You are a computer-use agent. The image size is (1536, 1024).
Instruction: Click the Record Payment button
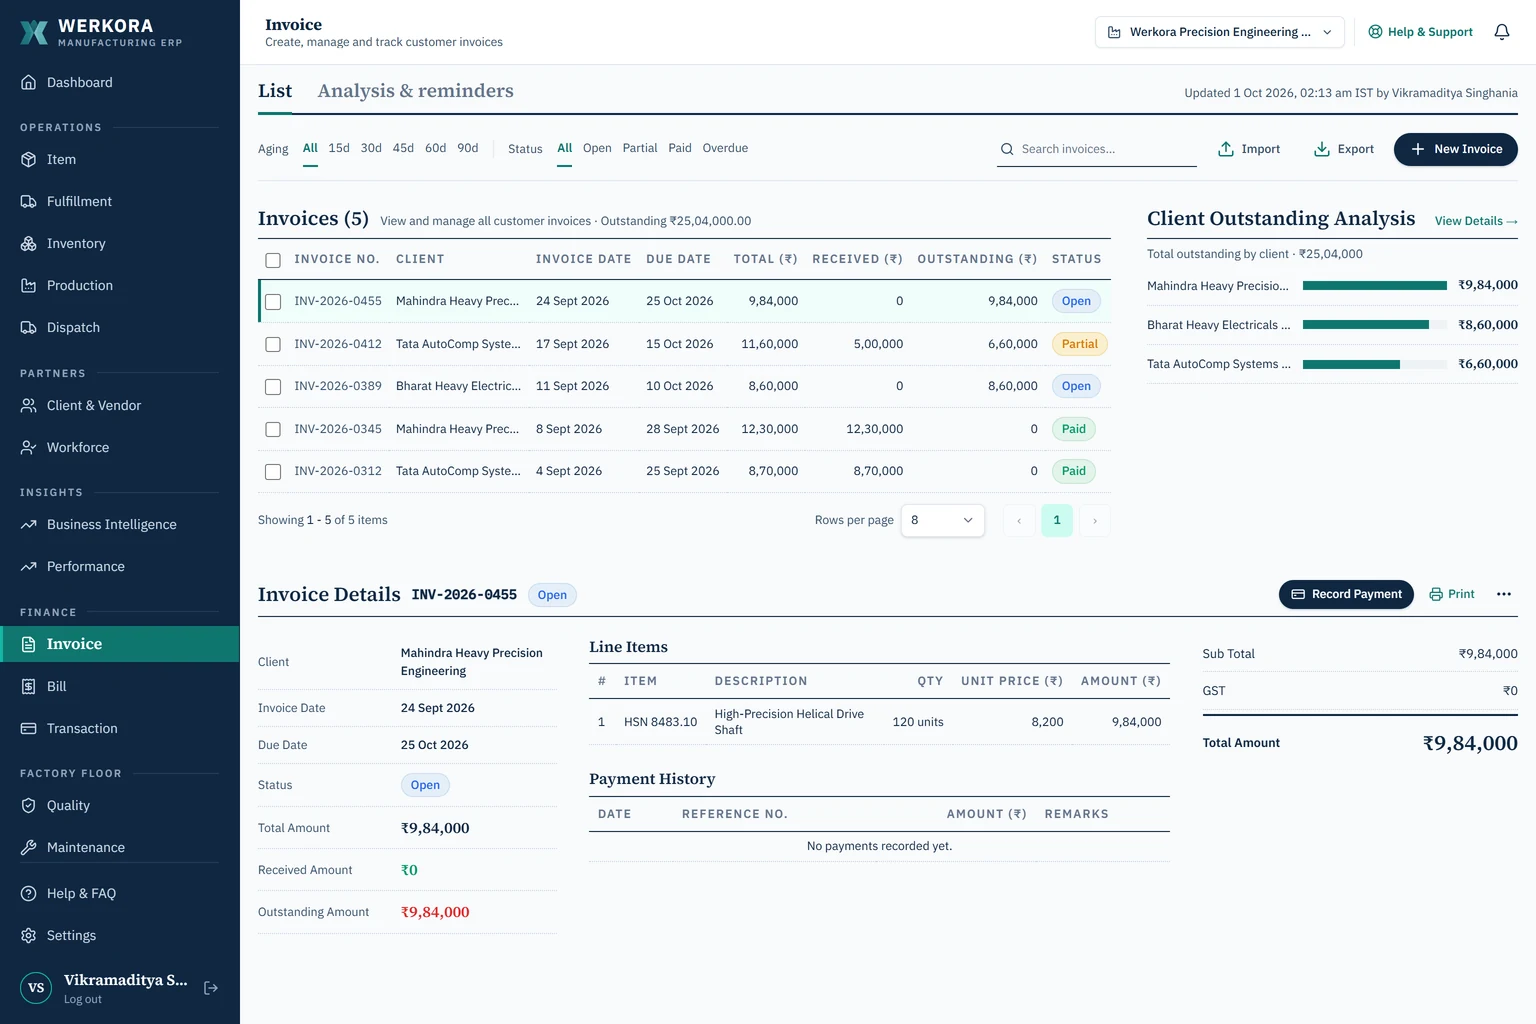point(1346,594)
